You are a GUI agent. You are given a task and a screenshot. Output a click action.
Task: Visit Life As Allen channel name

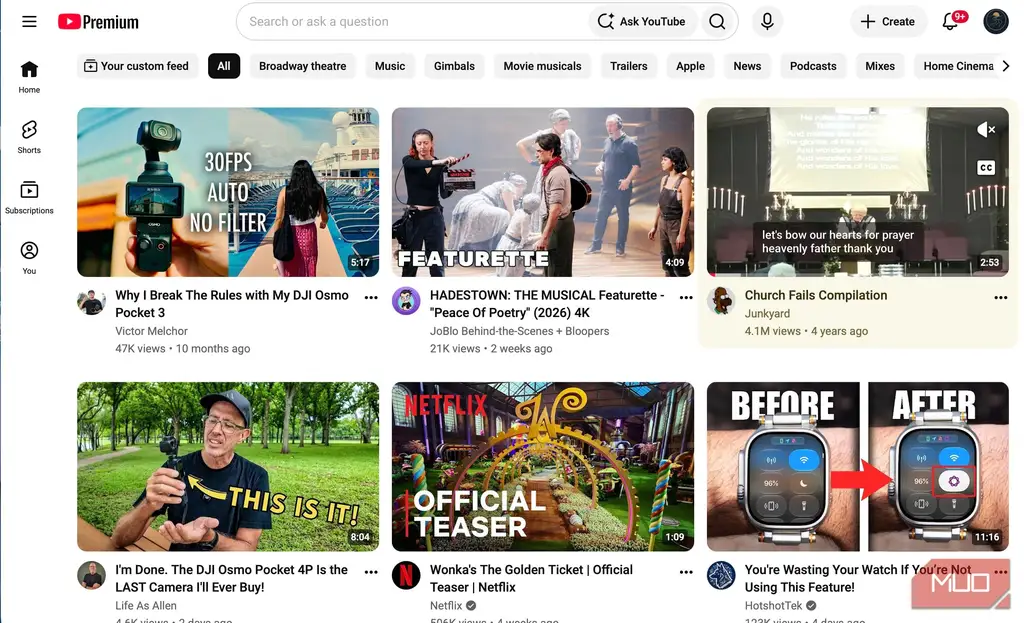click(x=146, y=605)
